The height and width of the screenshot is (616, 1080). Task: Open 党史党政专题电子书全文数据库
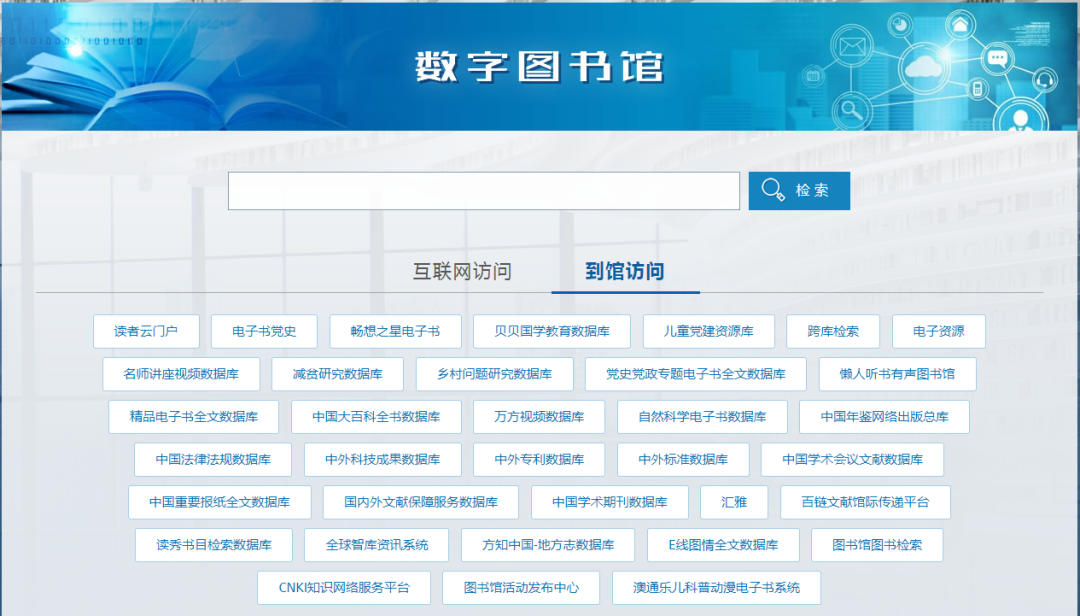coord(696,374)
